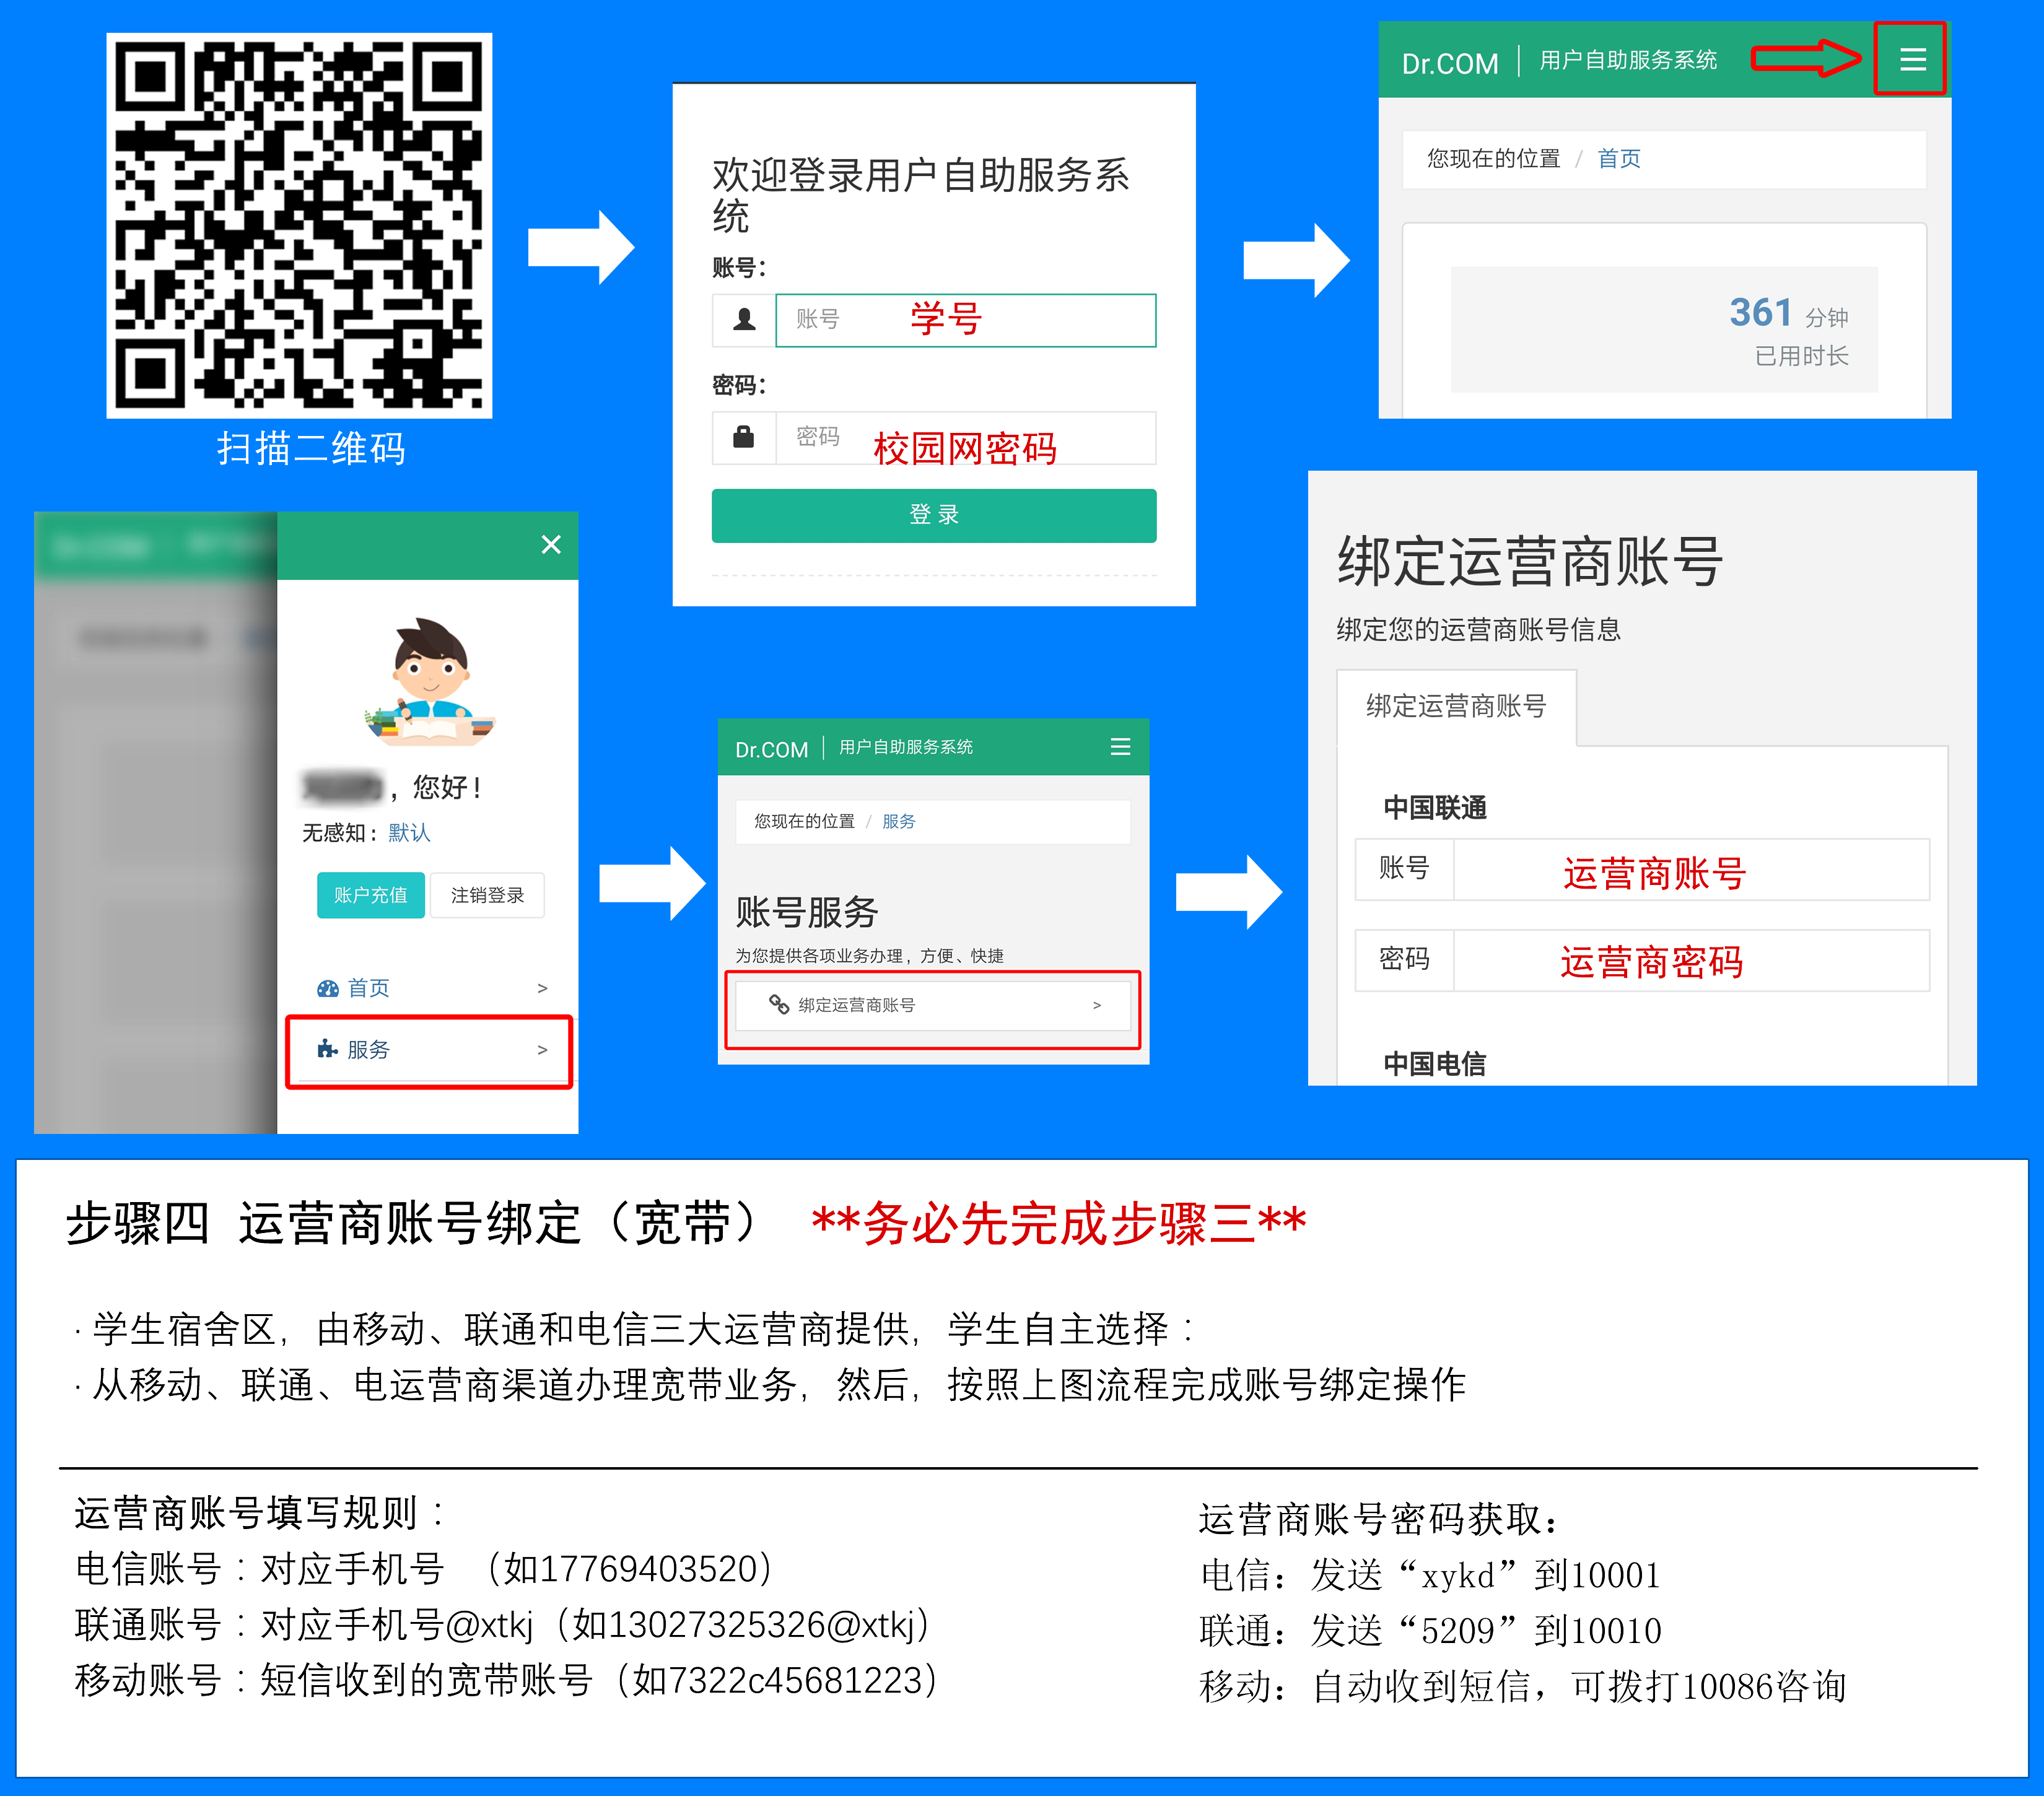This screenshot has height=1796, width=2044.
Task: Open hamburger menu in 账号服务 screenshot
Action: click(x=1120, y=747)
